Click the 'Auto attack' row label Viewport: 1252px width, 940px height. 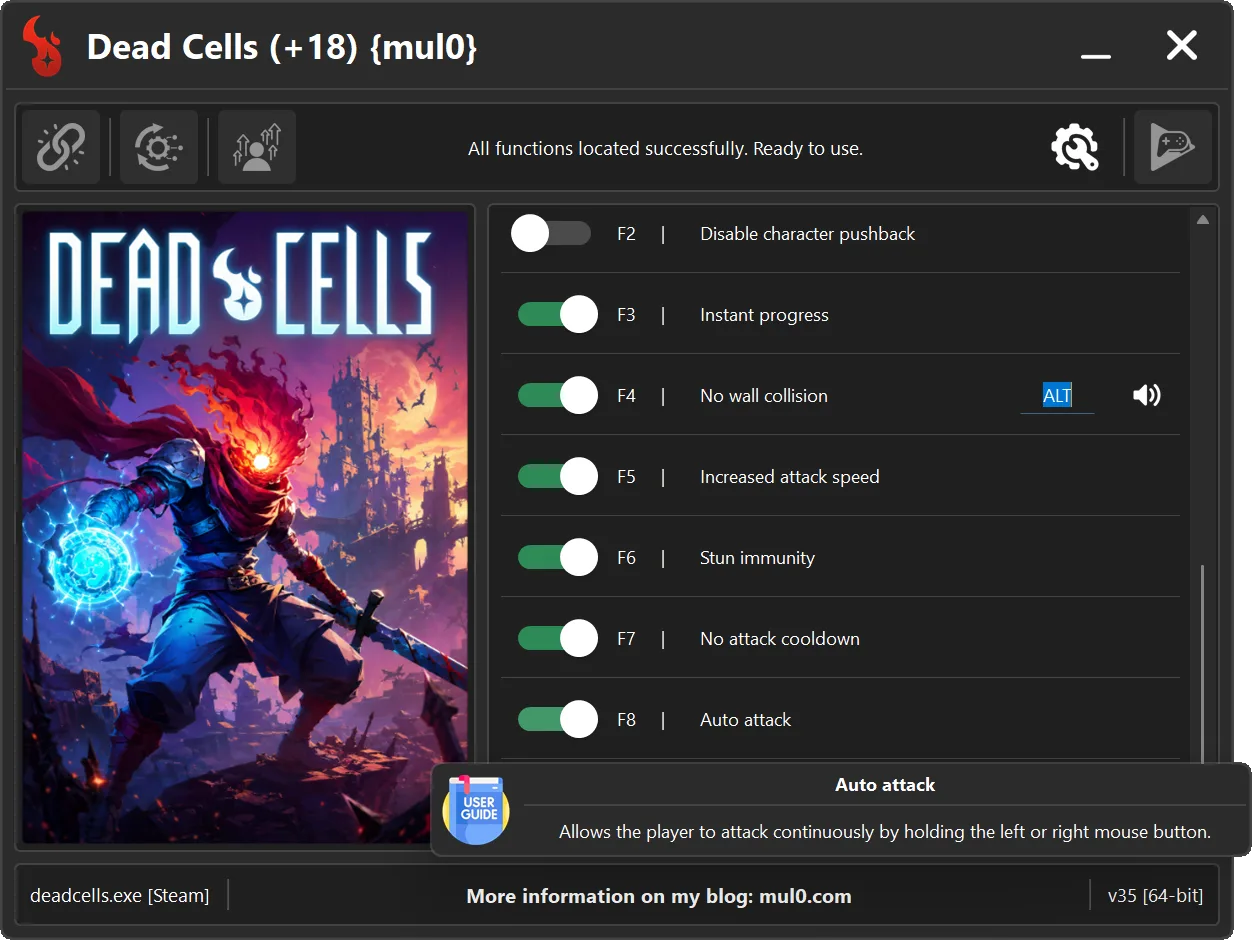[745, 720]
